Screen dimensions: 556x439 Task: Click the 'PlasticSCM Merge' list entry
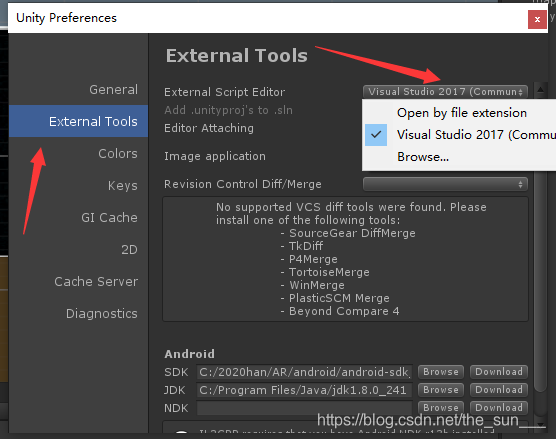(339, 298)
